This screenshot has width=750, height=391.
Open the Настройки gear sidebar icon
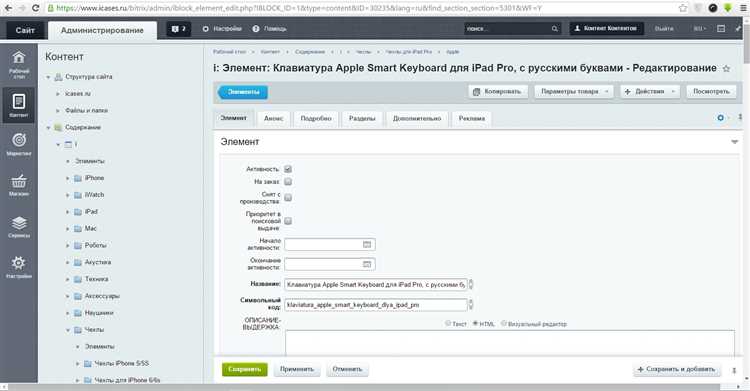[19, 267]
